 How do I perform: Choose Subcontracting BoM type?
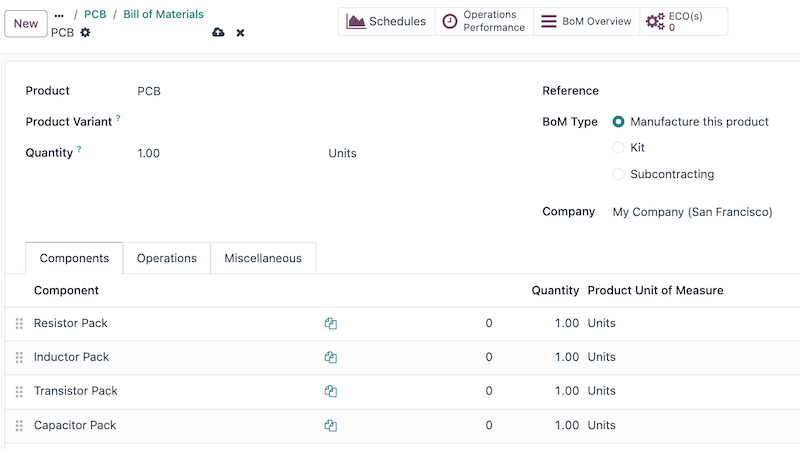point(618,174)
